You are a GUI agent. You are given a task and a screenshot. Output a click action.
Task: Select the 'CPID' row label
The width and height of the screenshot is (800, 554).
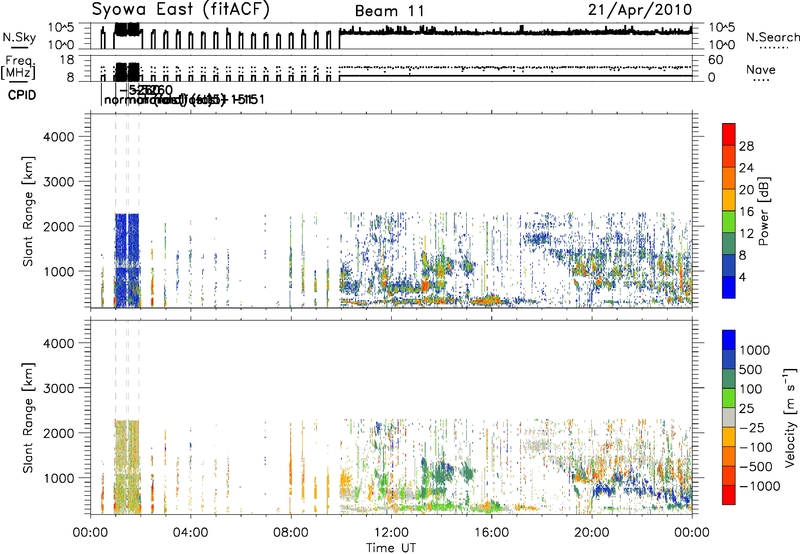click(x=22, y=95)
